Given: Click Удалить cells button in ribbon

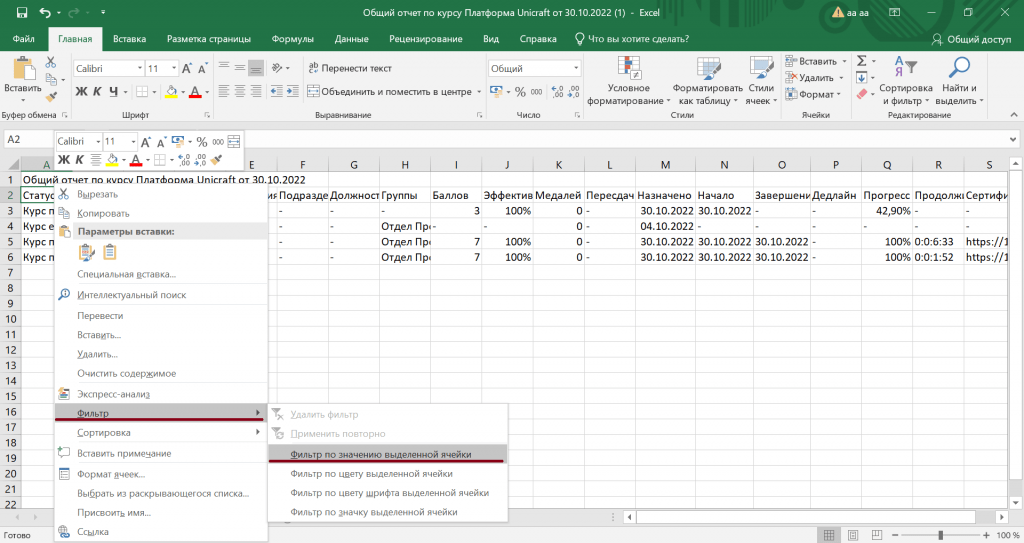Looking at the screenshot, I should (x=814, y=78).
